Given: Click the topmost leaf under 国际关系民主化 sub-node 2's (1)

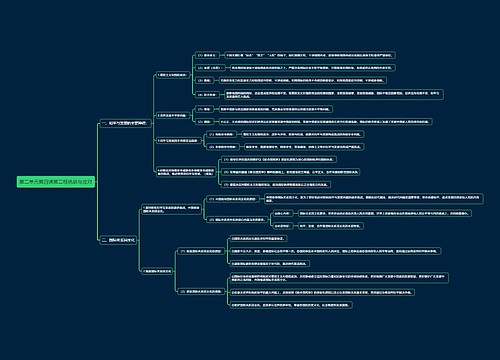Looking at the screenshot, I should coord(258,239).
